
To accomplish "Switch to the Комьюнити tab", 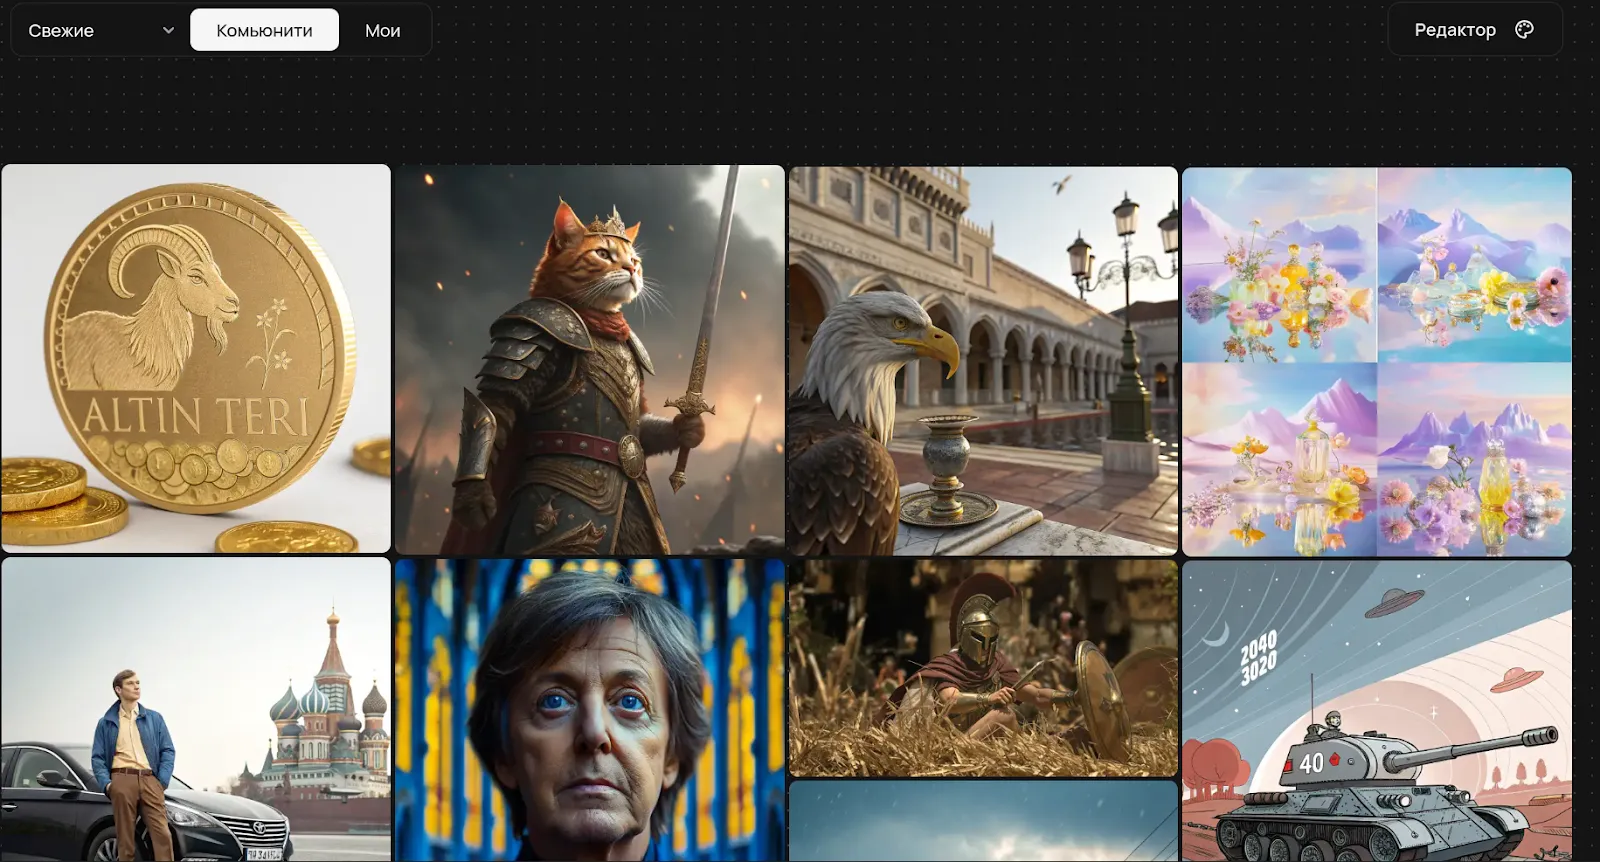I will click(264, 30).
